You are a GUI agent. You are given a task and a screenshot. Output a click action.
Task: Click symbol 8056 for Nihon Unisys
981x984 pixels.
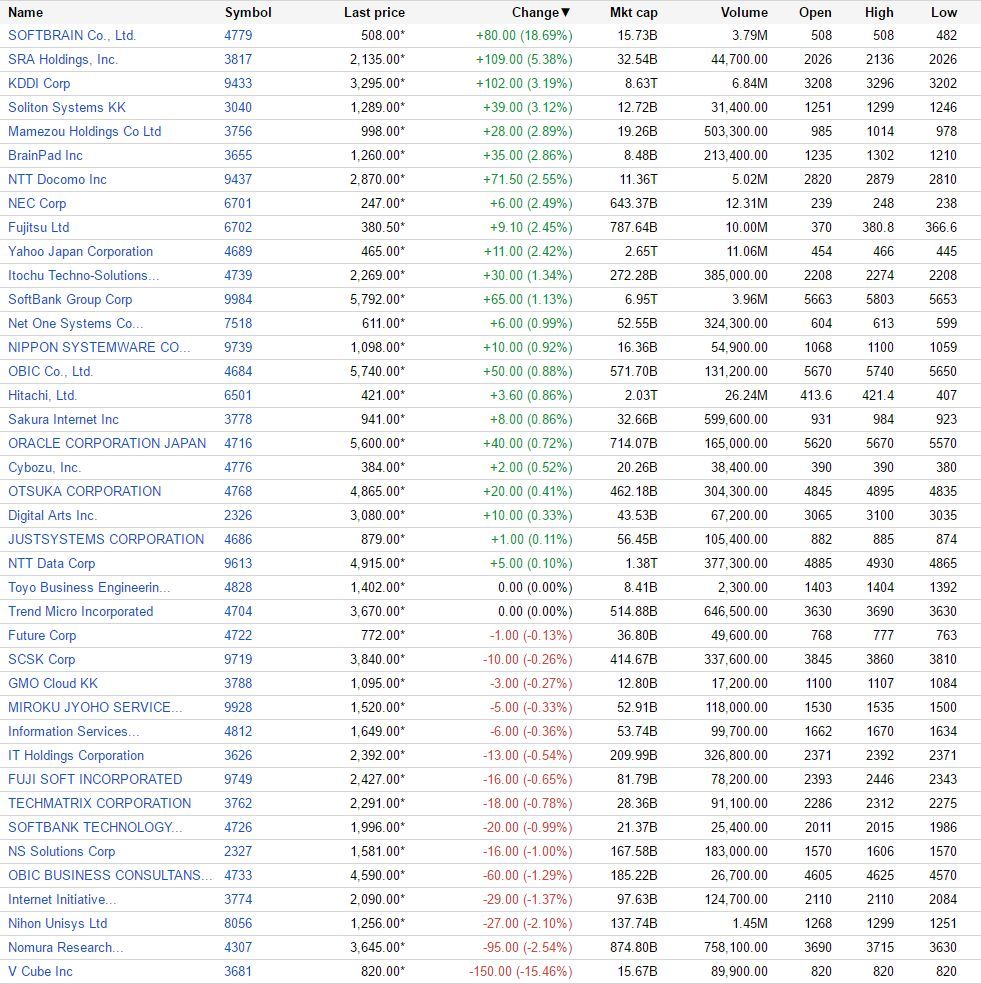click(238, 924)
